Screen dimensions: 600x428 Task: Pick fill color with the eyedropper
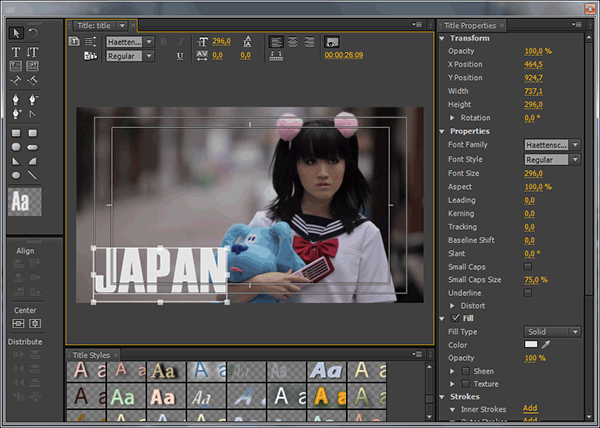546,345
